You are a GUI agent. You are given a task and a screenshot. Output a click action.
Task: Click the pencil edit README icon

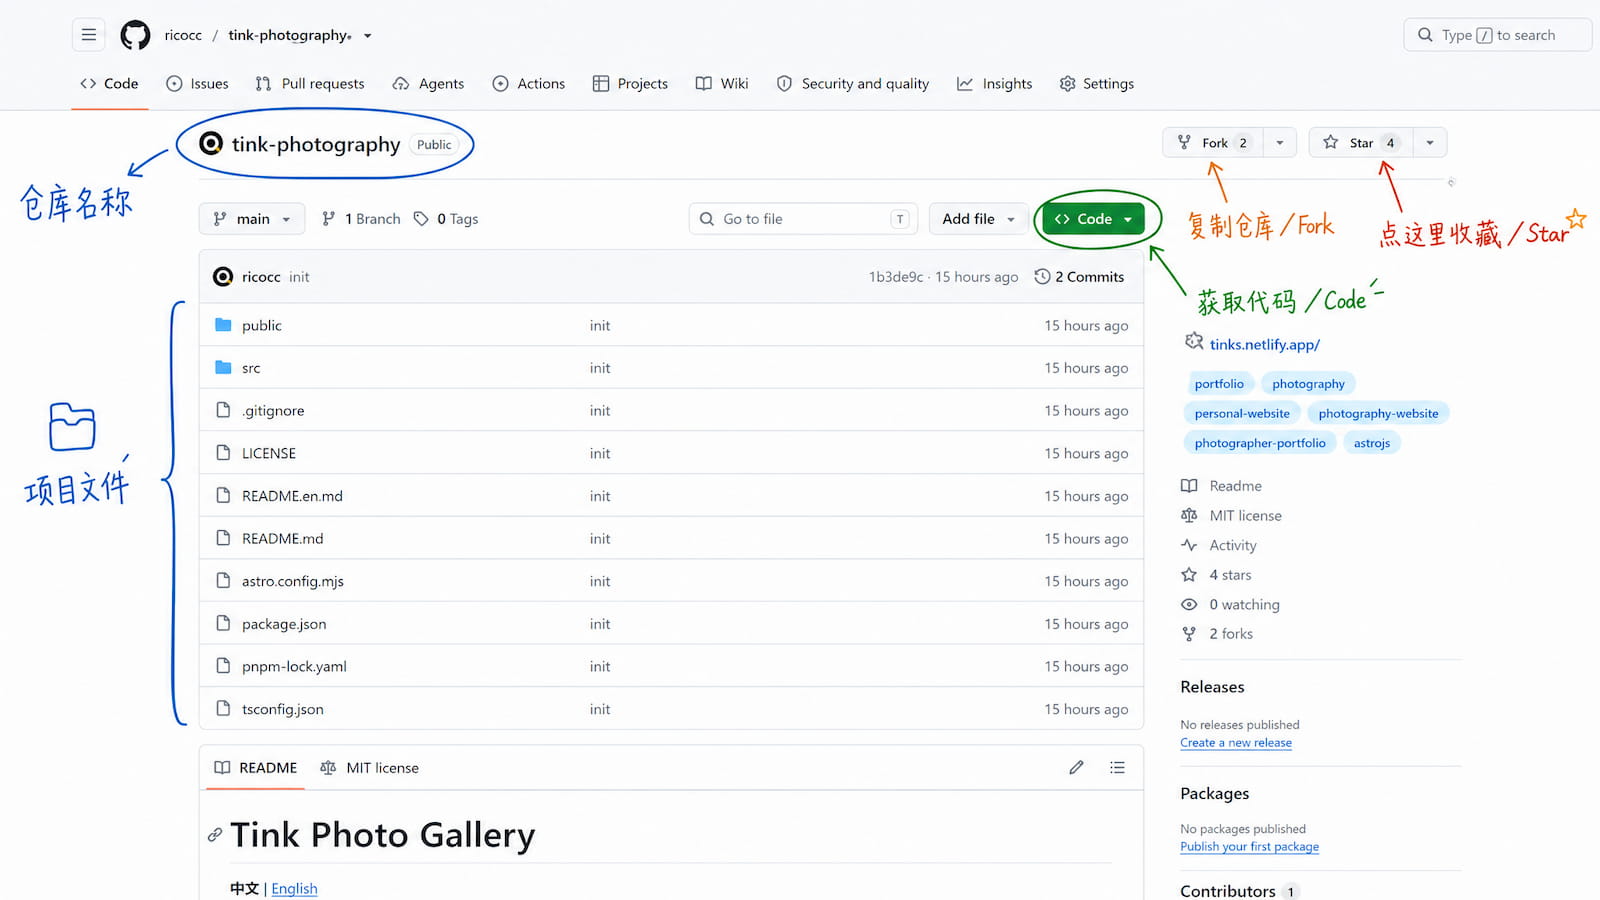[x=1076, y=768]
